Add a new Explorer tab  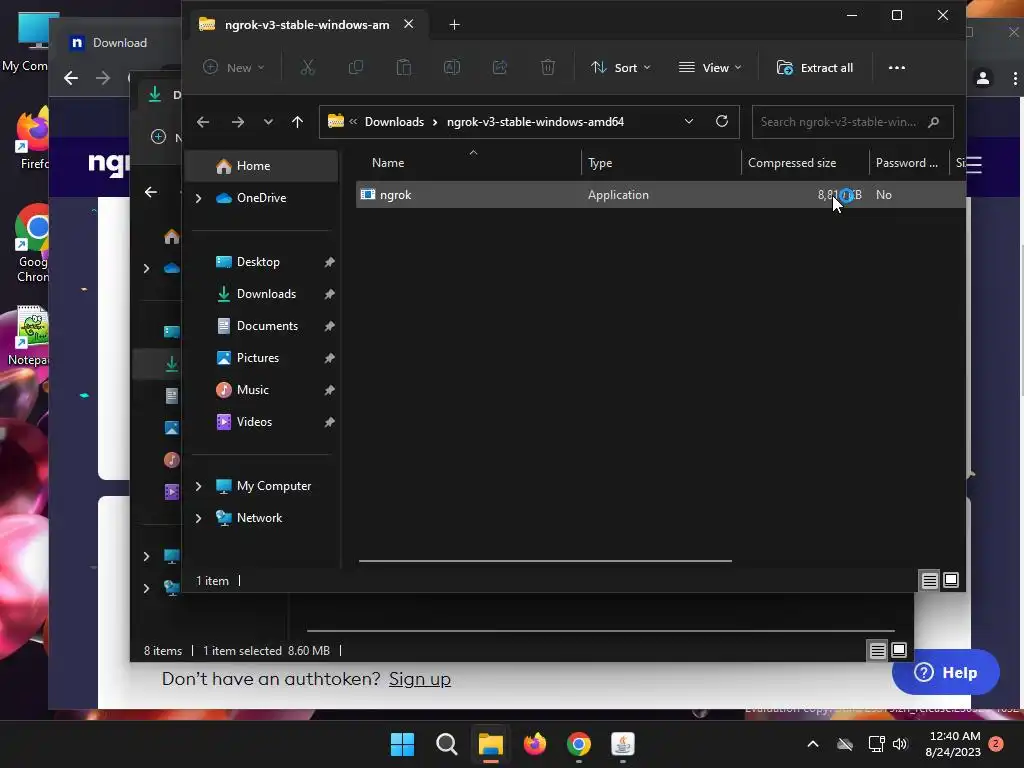[455, 25]
